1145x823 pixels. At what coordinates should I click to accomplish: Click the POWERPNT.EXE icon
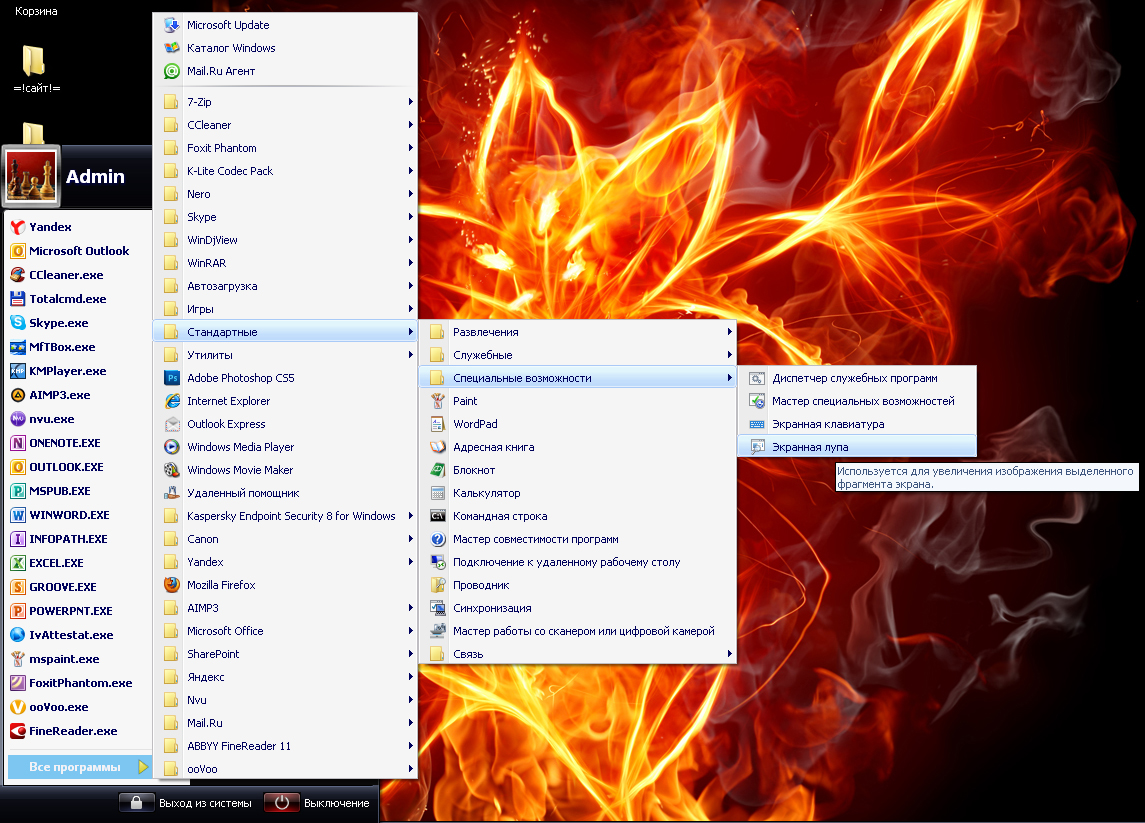[18, 611]
